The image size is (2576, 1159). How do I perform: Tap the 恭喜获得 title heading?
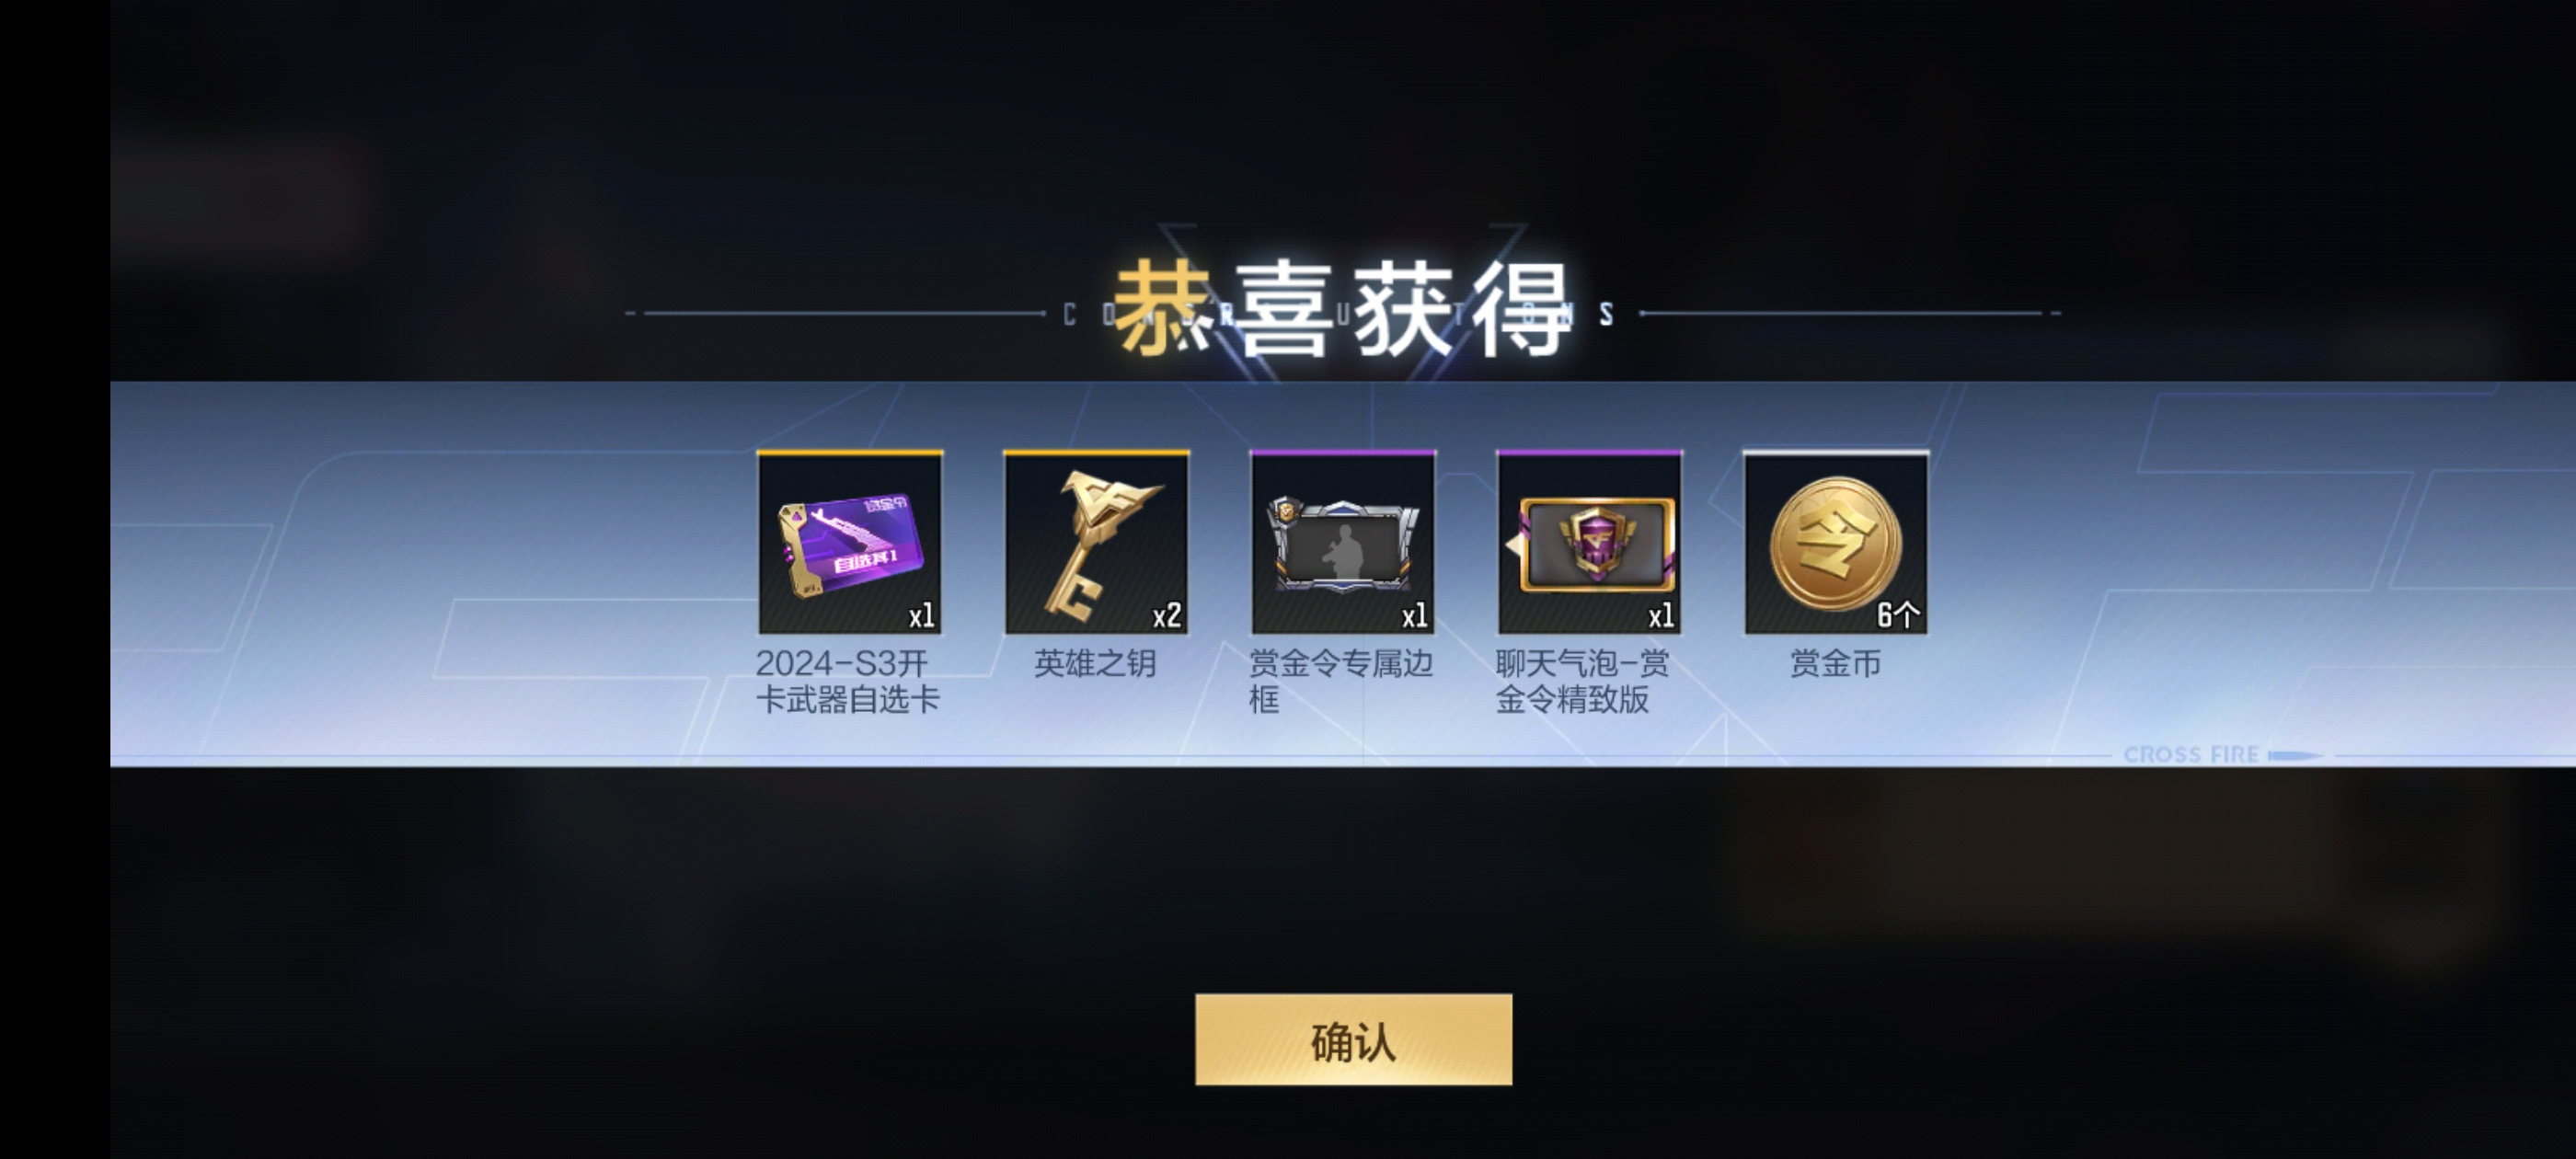coord(1342,309)
